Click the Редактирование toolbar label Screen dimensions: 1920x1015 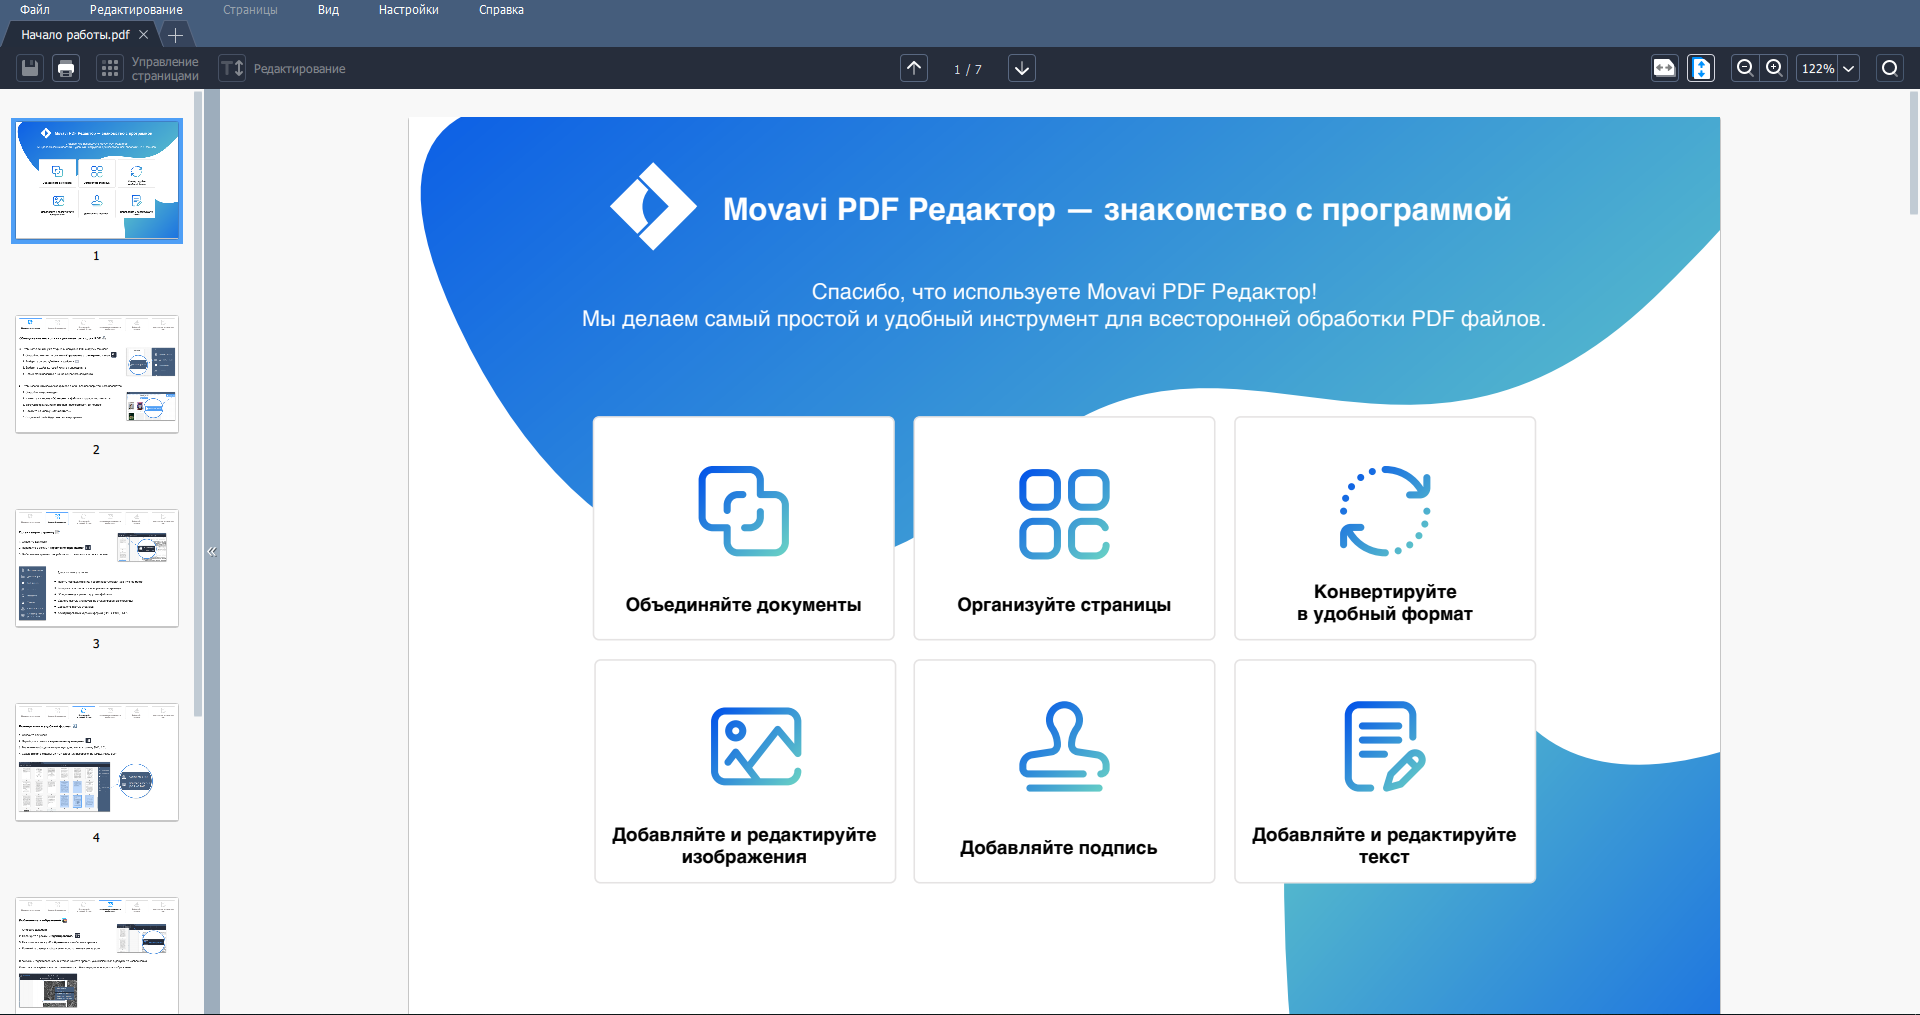[x=300, y=69]
